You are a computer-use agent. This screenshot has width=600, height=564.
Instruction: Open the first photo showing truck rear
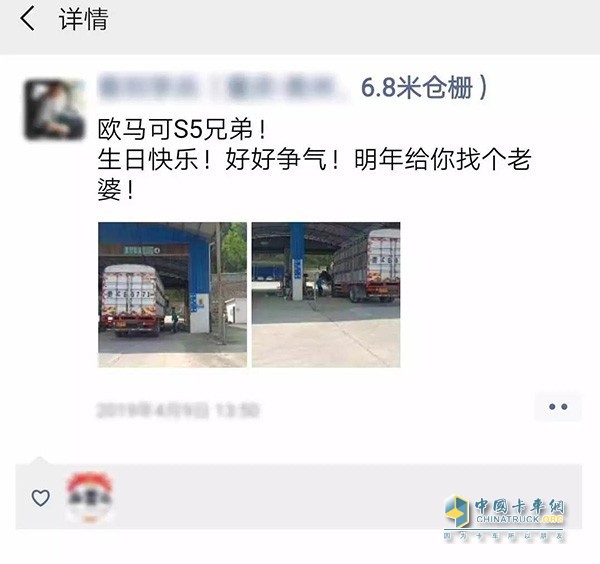(x=173, y=295)
